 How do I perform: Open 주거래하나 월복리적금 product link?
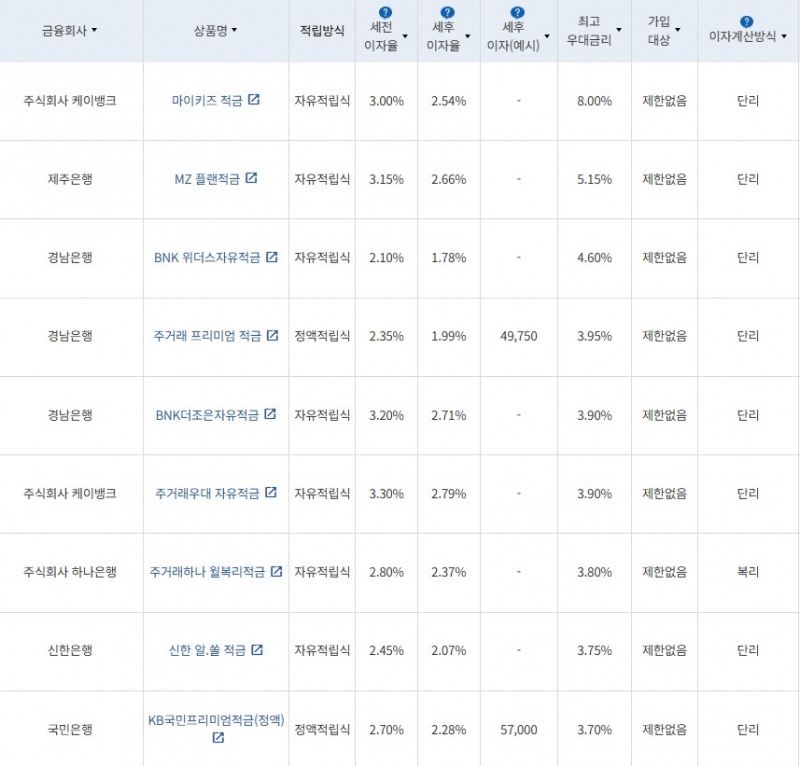[x=207, y=572]
